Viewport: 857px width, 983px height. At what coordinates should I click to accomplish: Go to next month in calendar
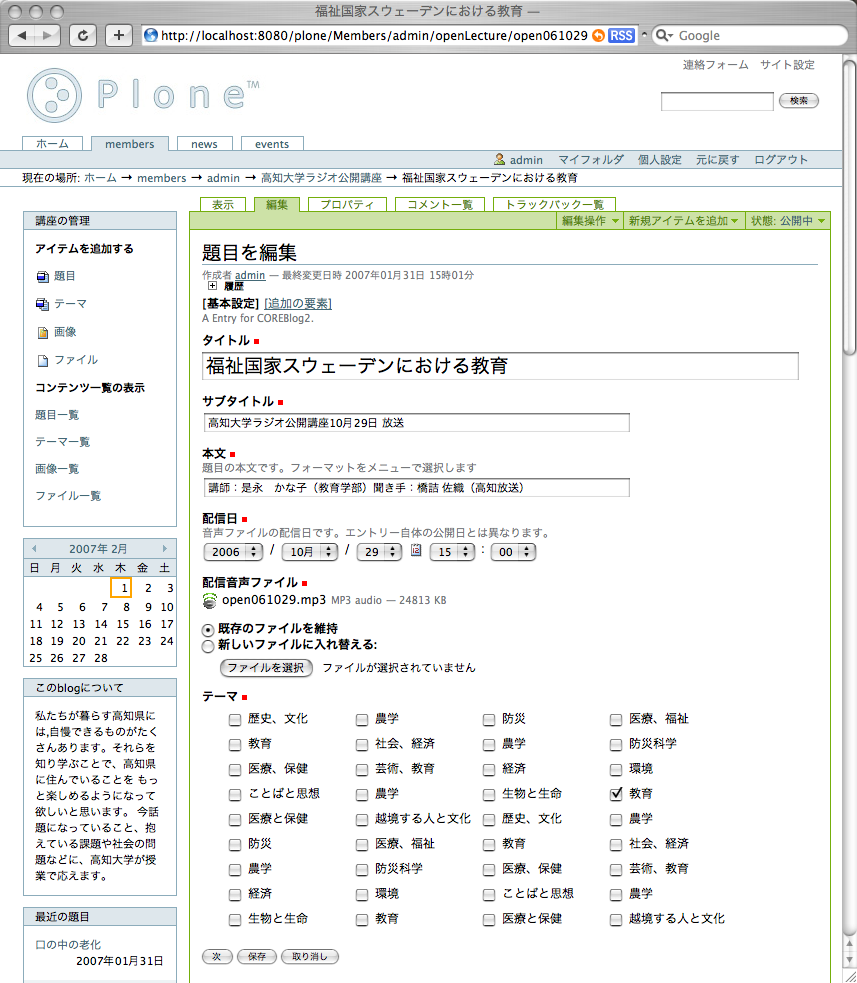click(165, 549)
